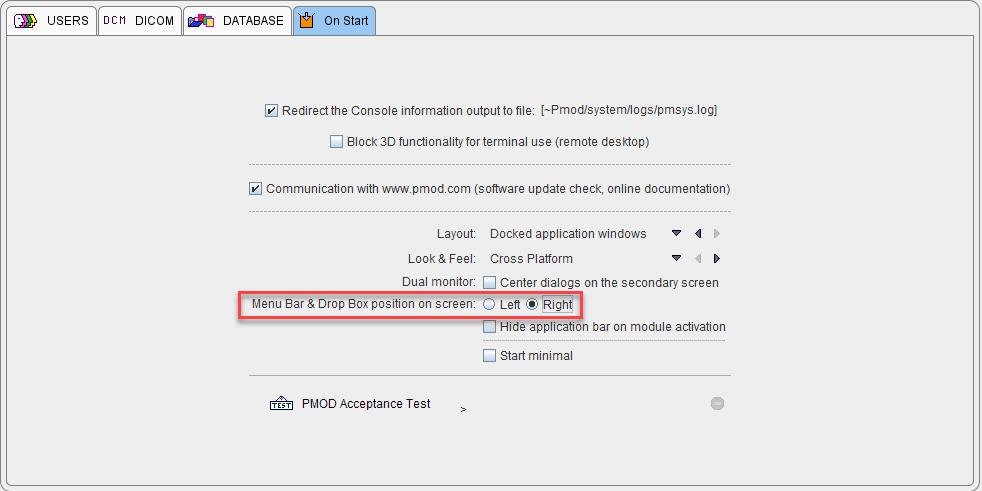This screenshot has width=982, height=491.
Task: Check the Start minimal option
Action: (x=489, y=356)
